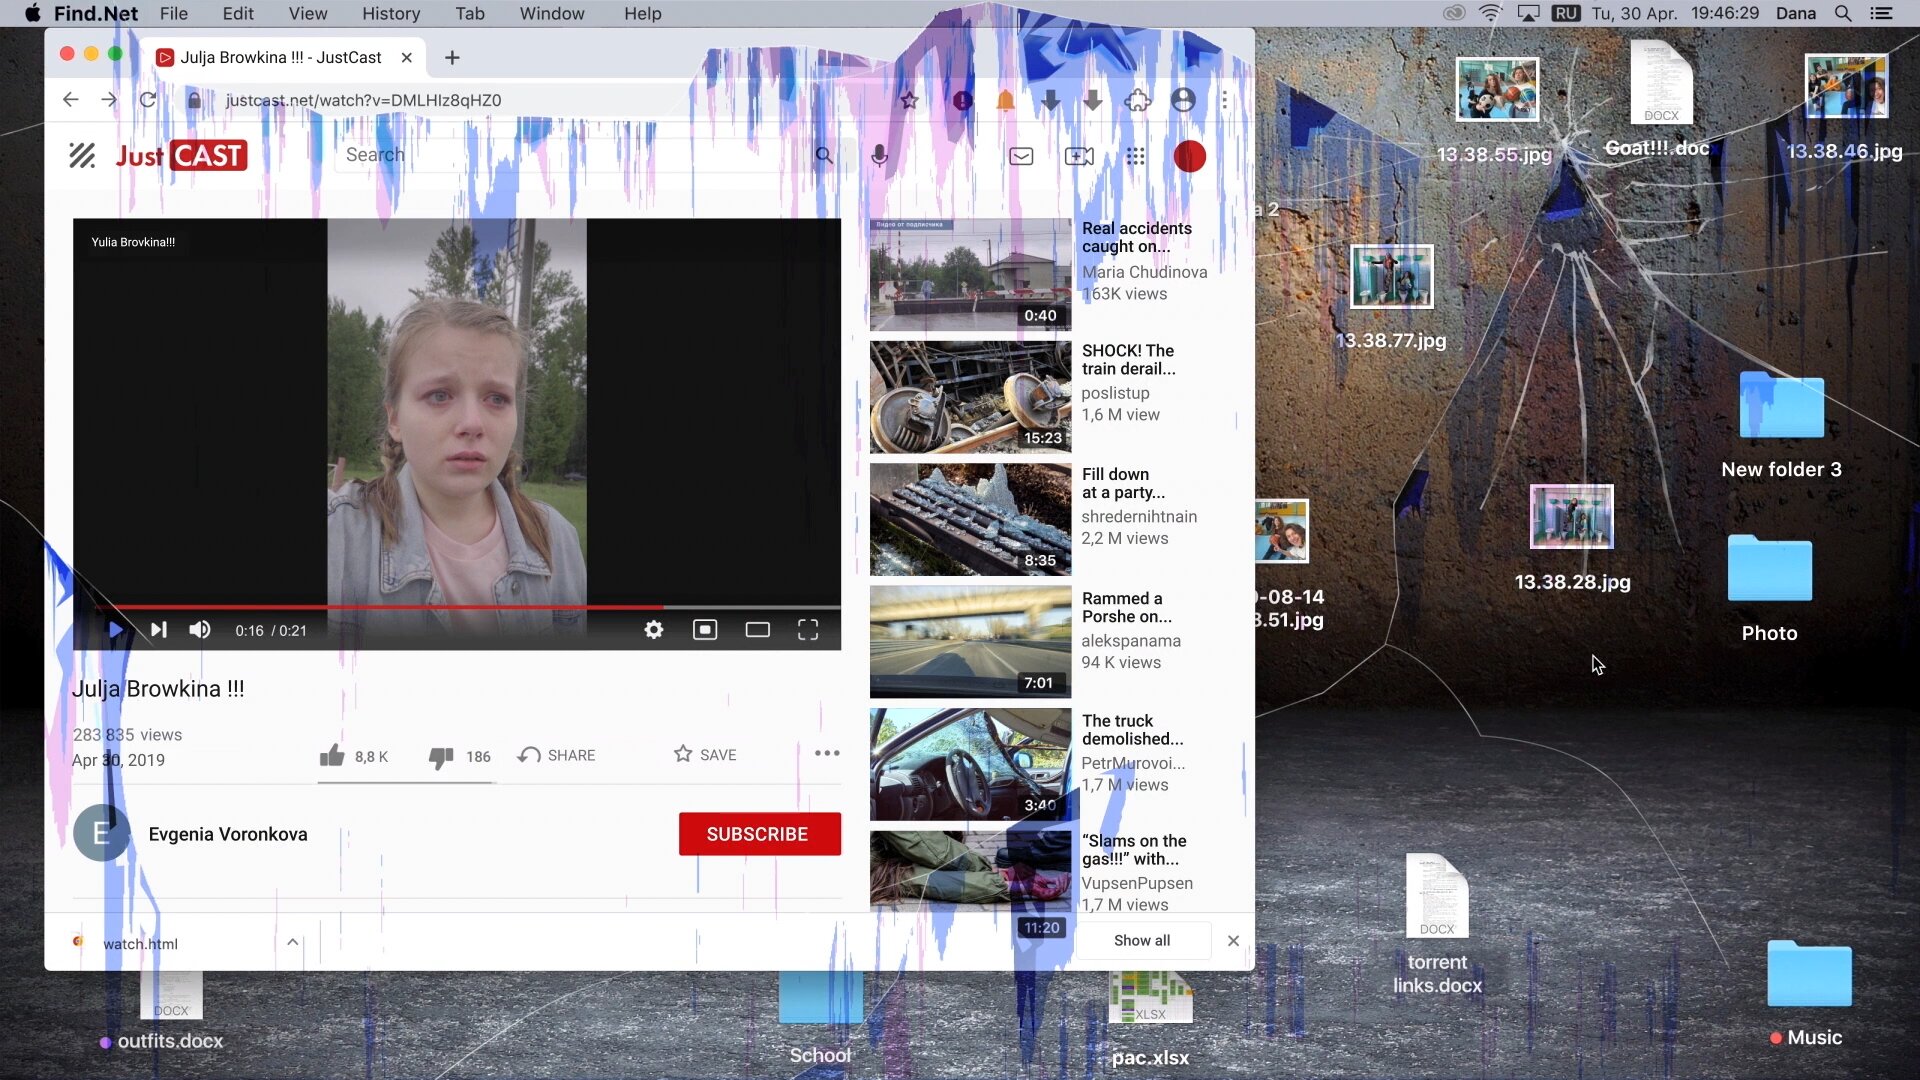Open Evgenia Voronkova channel avatar

[x=101, y=833]
